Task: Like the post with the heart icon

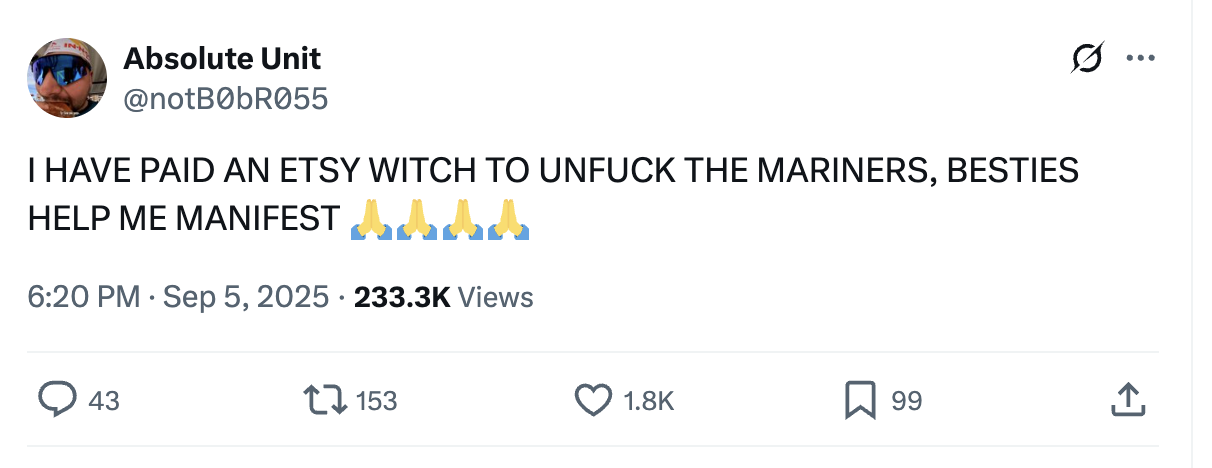Action: (x=593, y=401)
